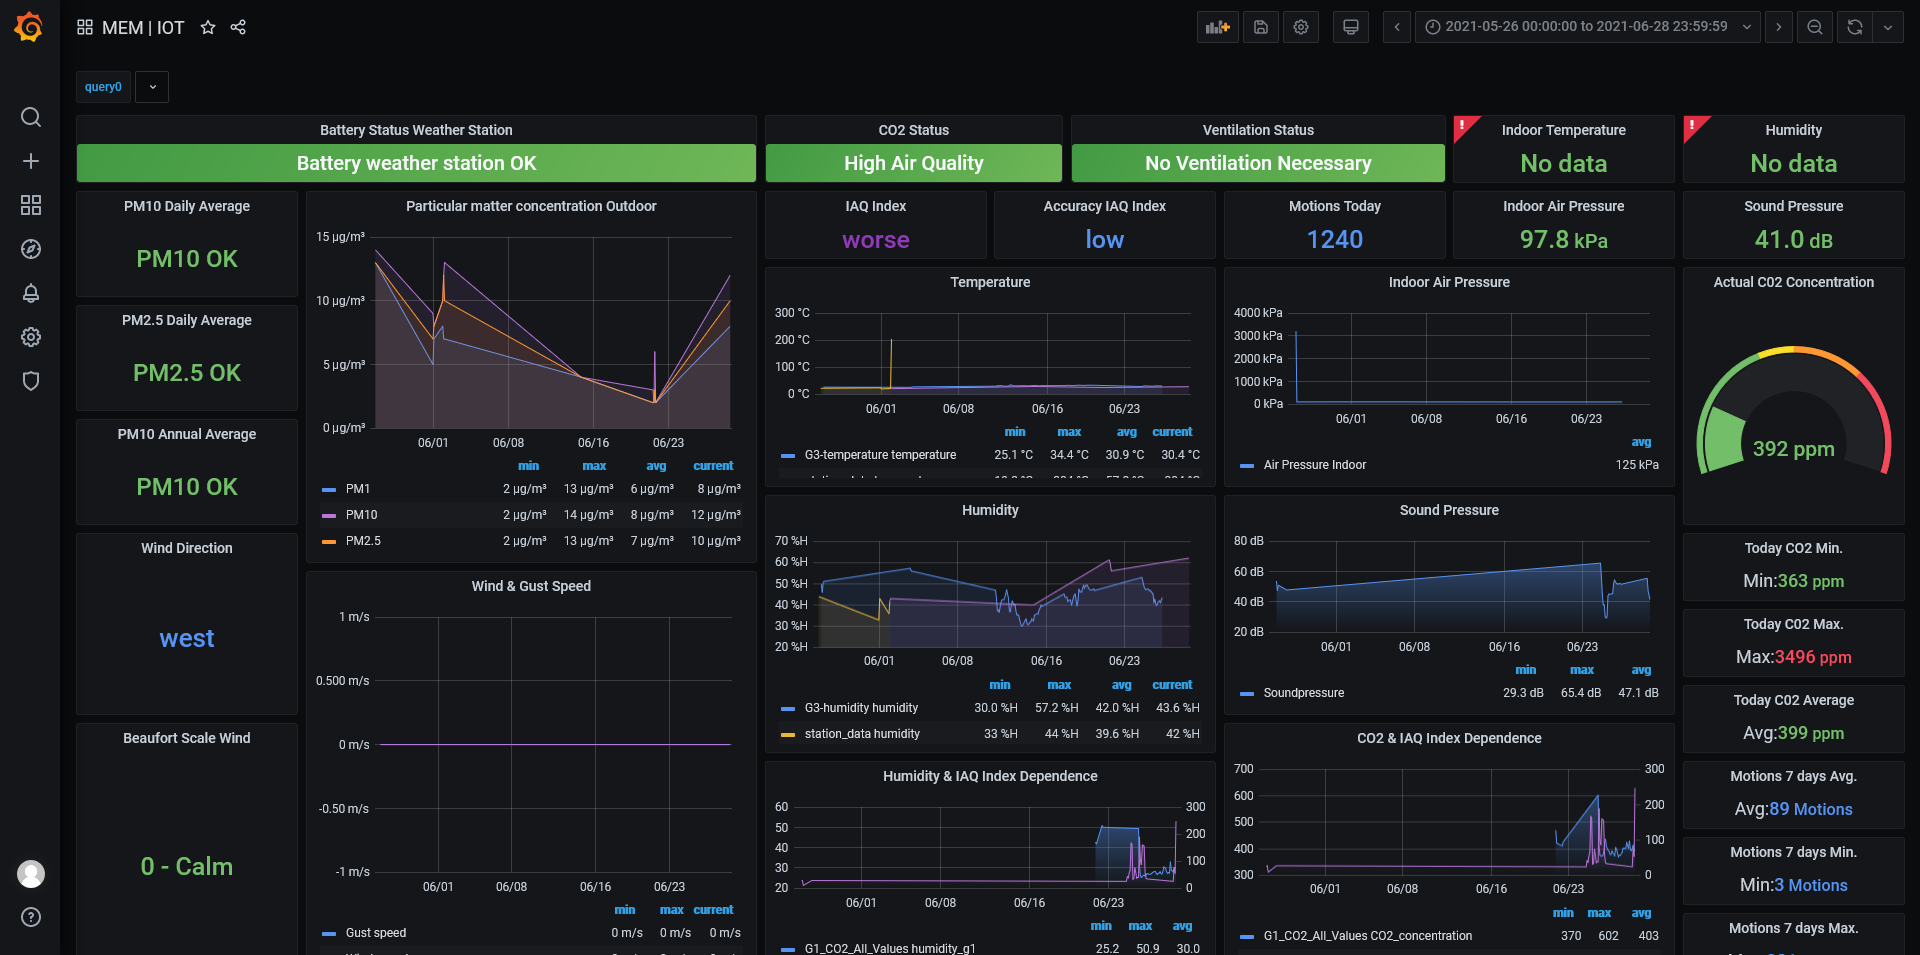Toggle station_data humidity series in legend
Screen dimensions: 1920x955
coord(861,734)
